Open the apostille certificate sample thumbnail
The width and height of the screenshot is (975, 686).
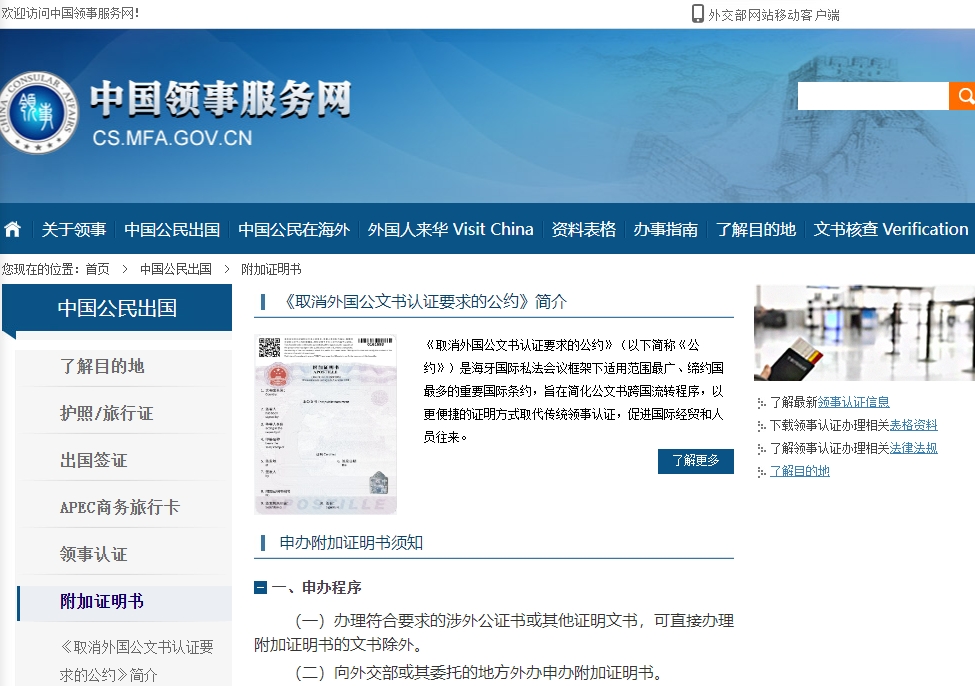pyautogui.click(x=325, y=424)
